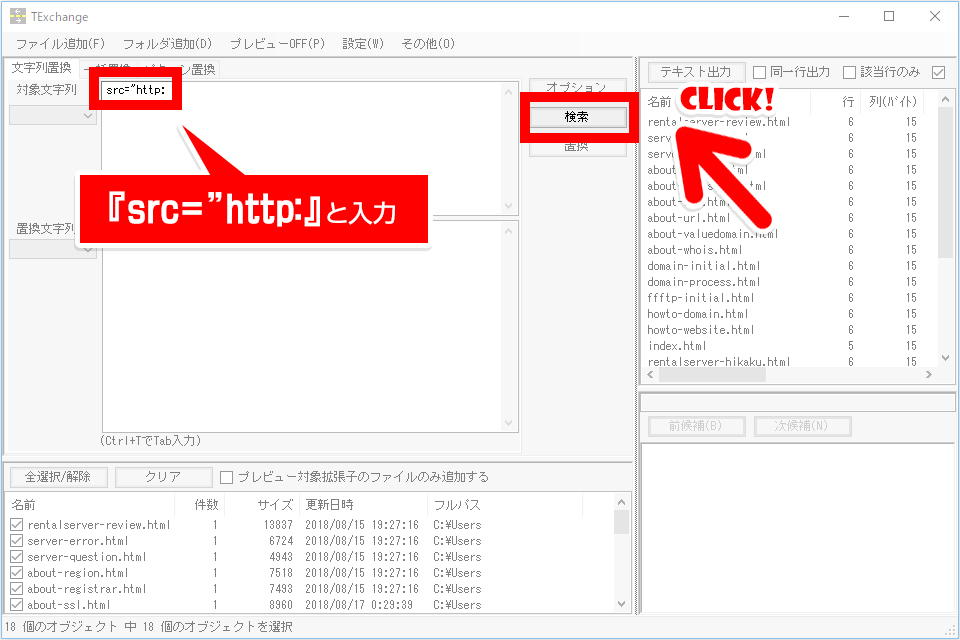Select about-whois.html in results list
This screenshot has height=640, width=960.
[x=695, y=250]
